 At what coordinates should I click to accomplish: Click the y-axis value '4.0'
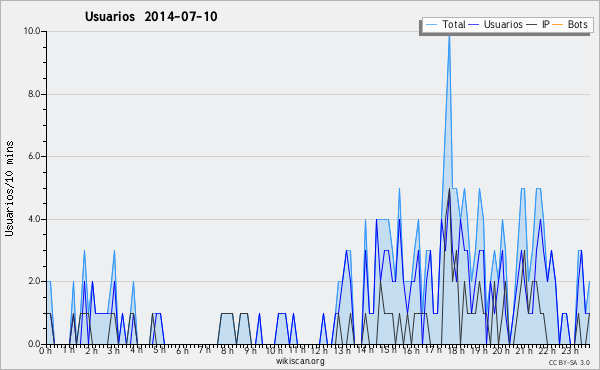point(34,219)
